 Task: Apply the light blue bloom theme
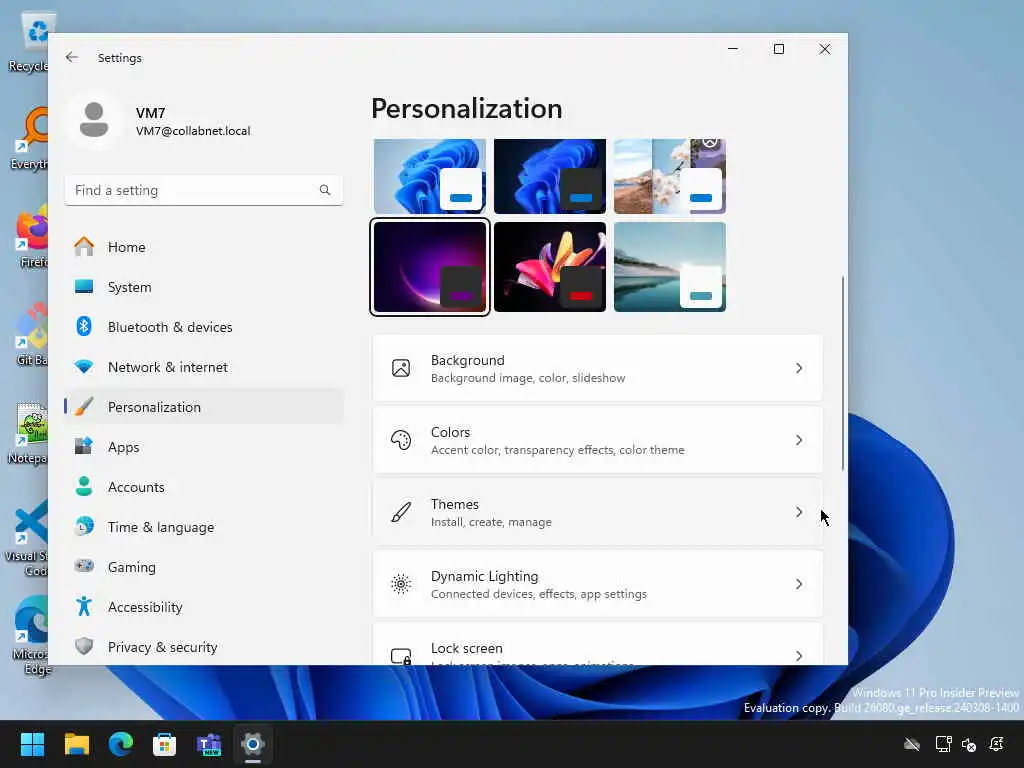pyautogui.click(x=430, y=176)
